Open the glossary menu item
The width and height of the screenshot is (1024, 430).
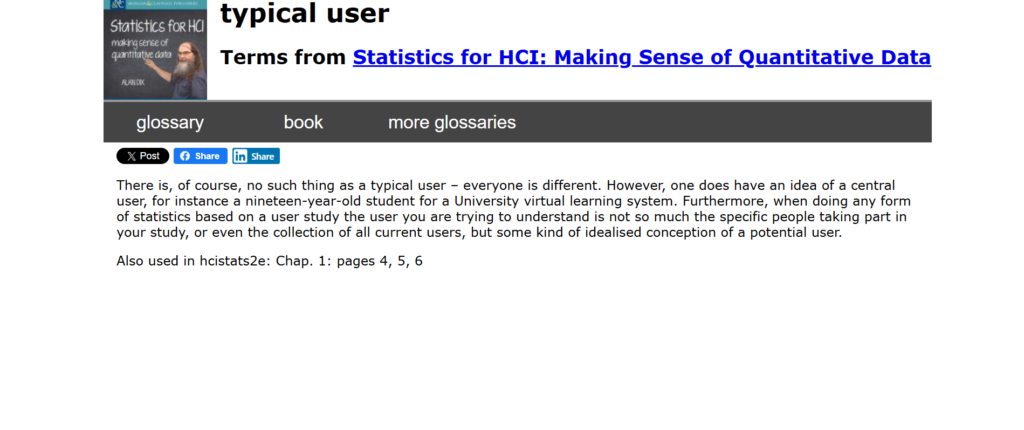pos(170,122)
